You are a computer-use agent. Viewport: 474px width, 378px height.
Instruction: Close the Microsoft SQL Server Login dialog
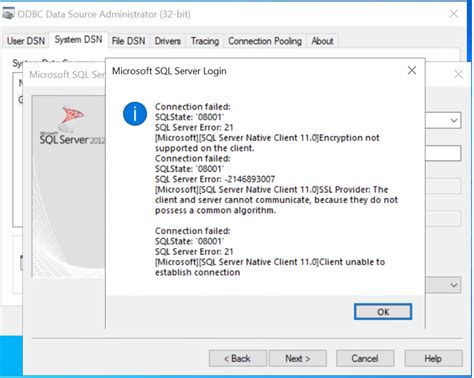pyautogui.click(x=412, y=70)
